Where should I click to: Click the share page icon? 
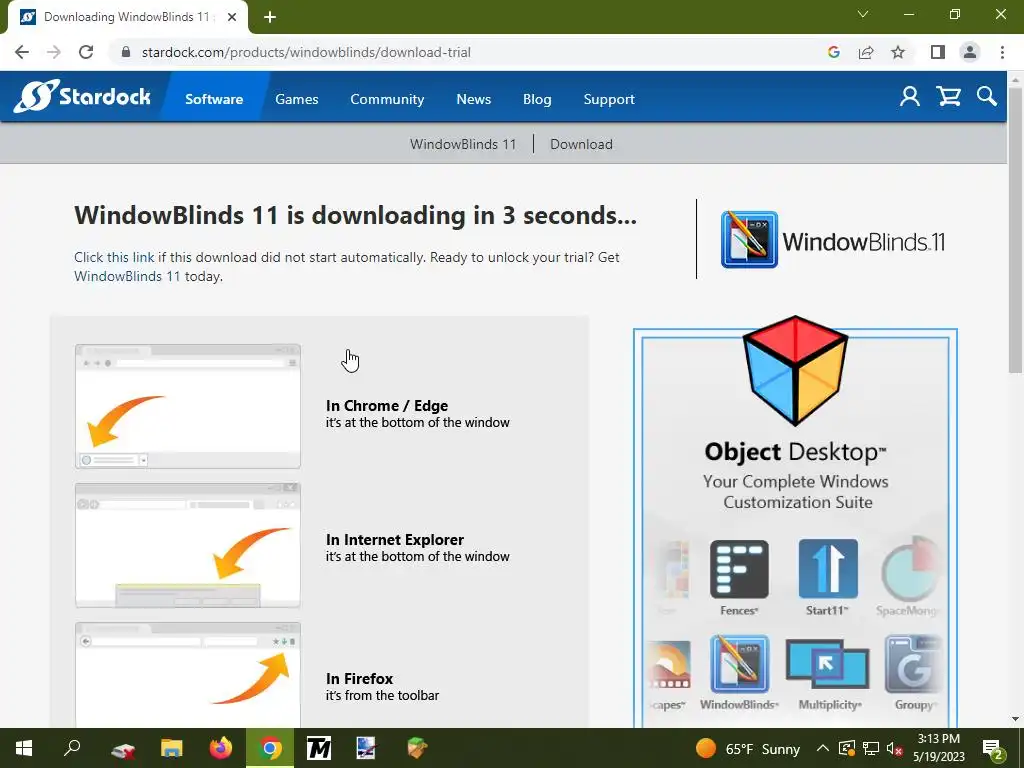coord(866,52)
